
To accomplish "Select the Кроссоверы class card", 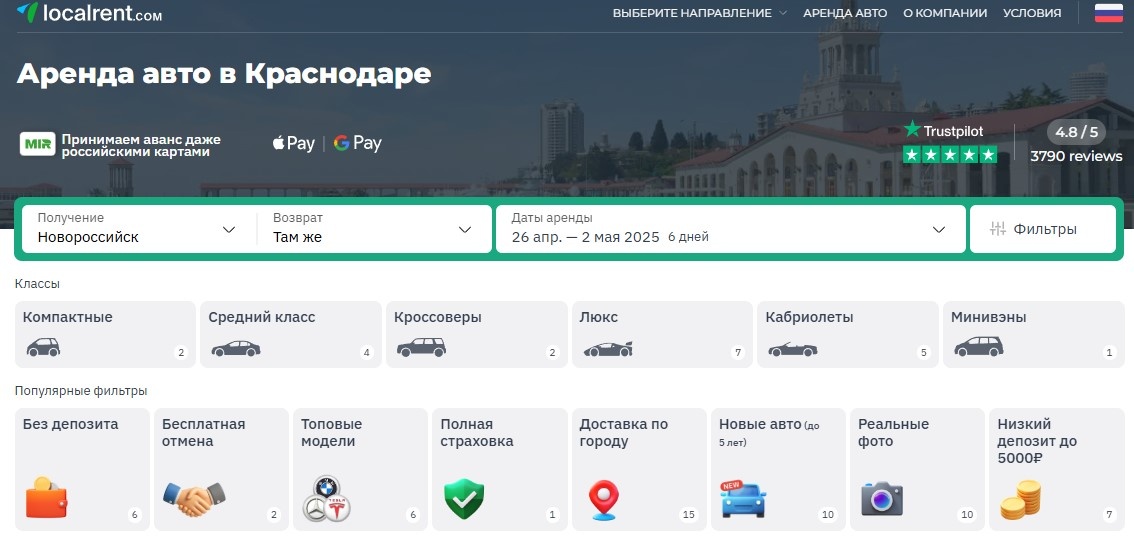I will (477, 334).
